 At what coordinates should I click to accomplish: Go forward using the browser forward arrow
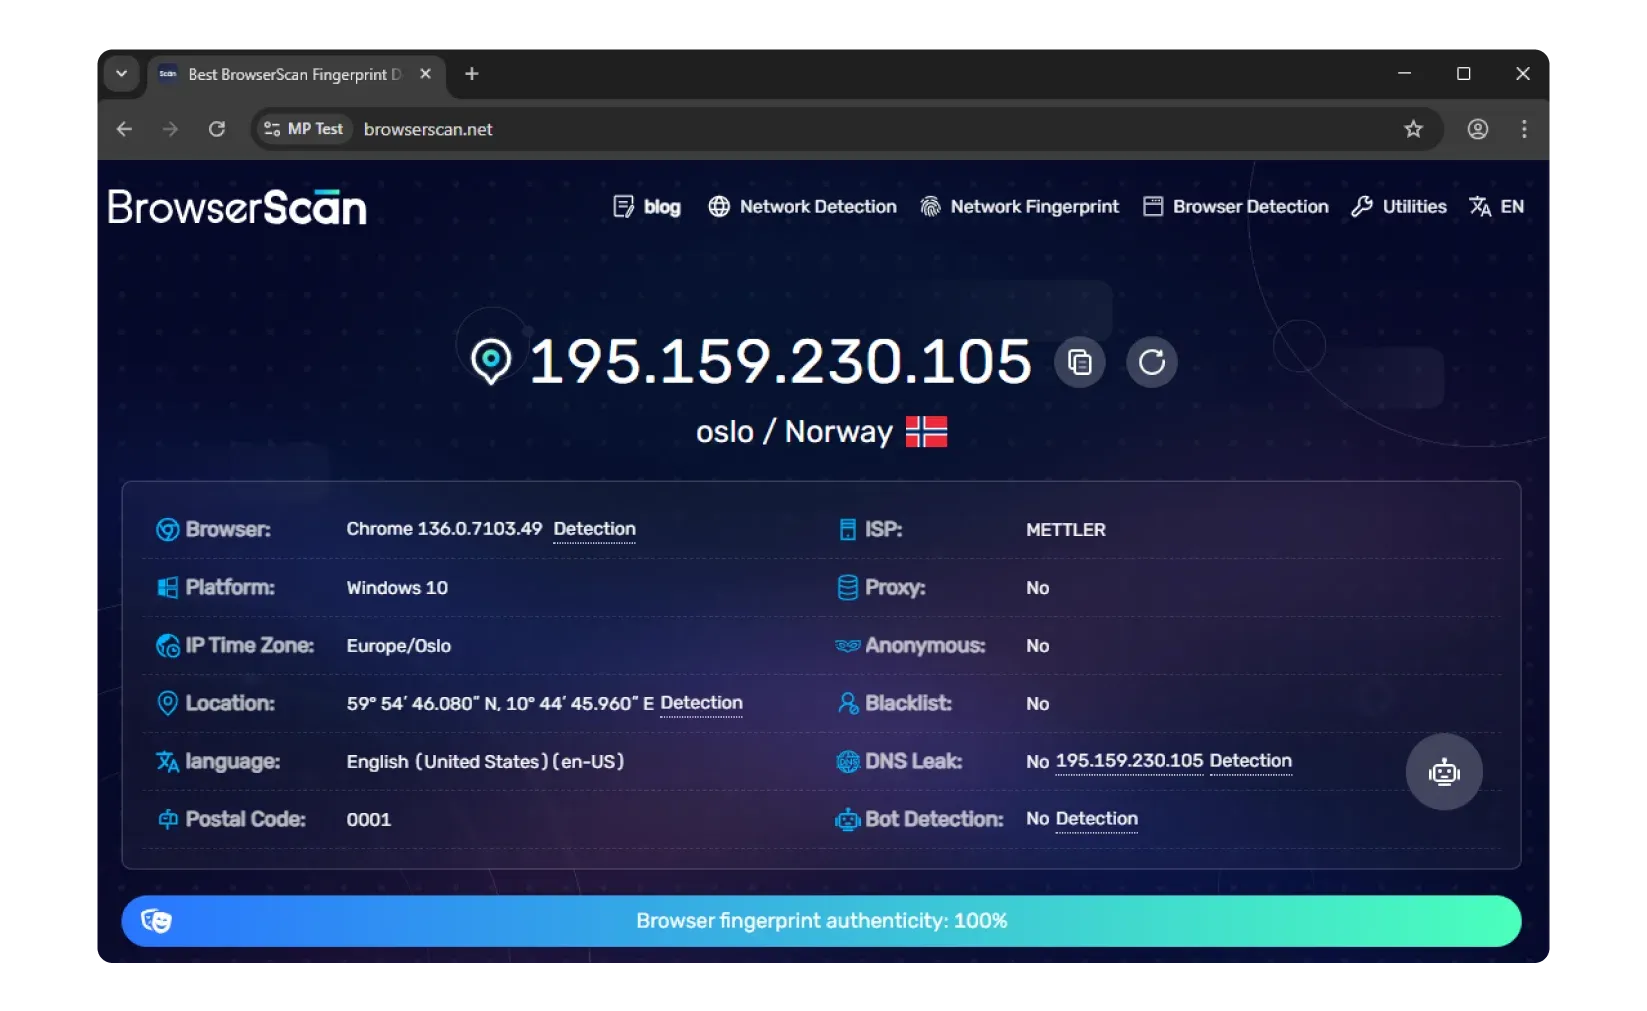[x=170, y=129]
